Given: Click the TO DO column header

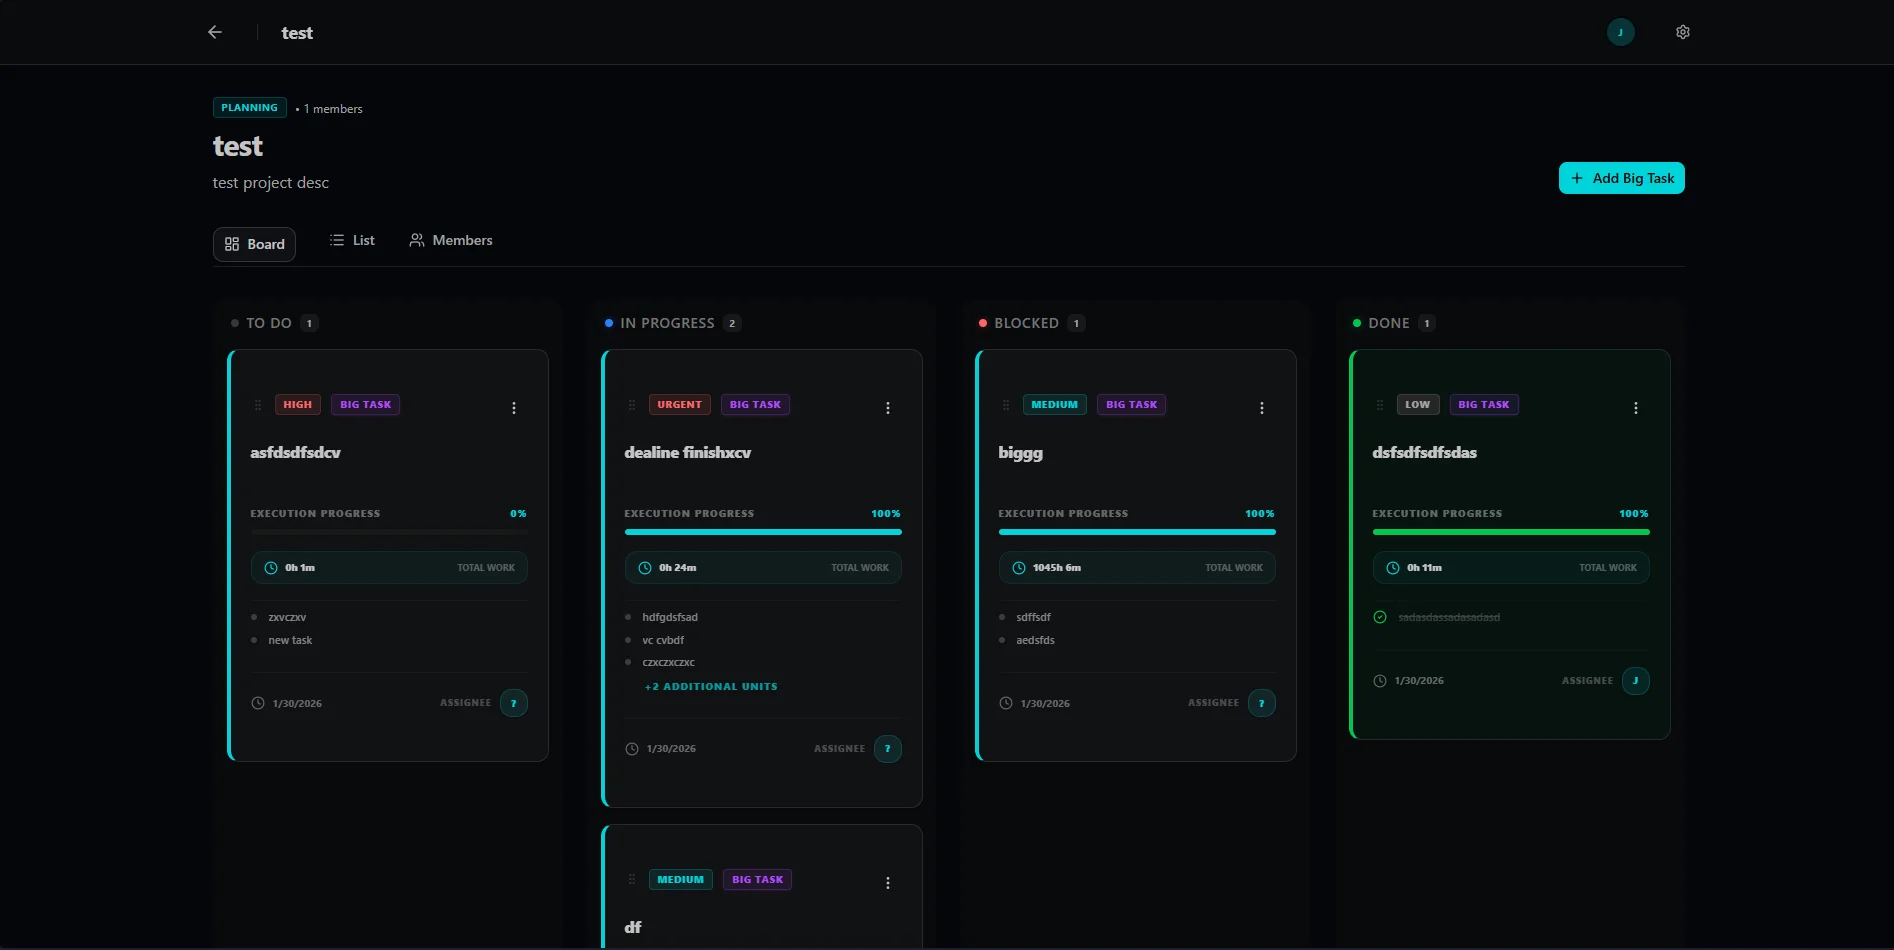Looking at the screenshot, I should tap(269, 323).
